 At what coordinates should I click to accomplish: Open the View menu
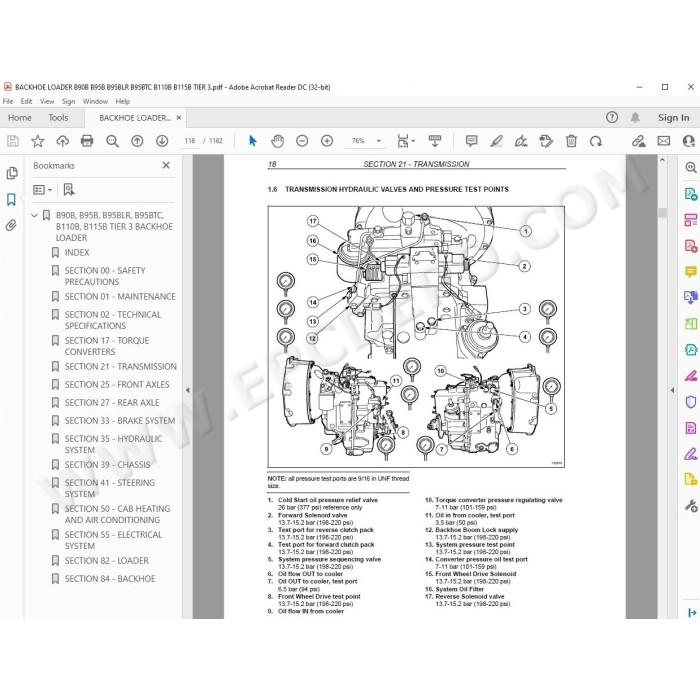click(x=47, y=101)
